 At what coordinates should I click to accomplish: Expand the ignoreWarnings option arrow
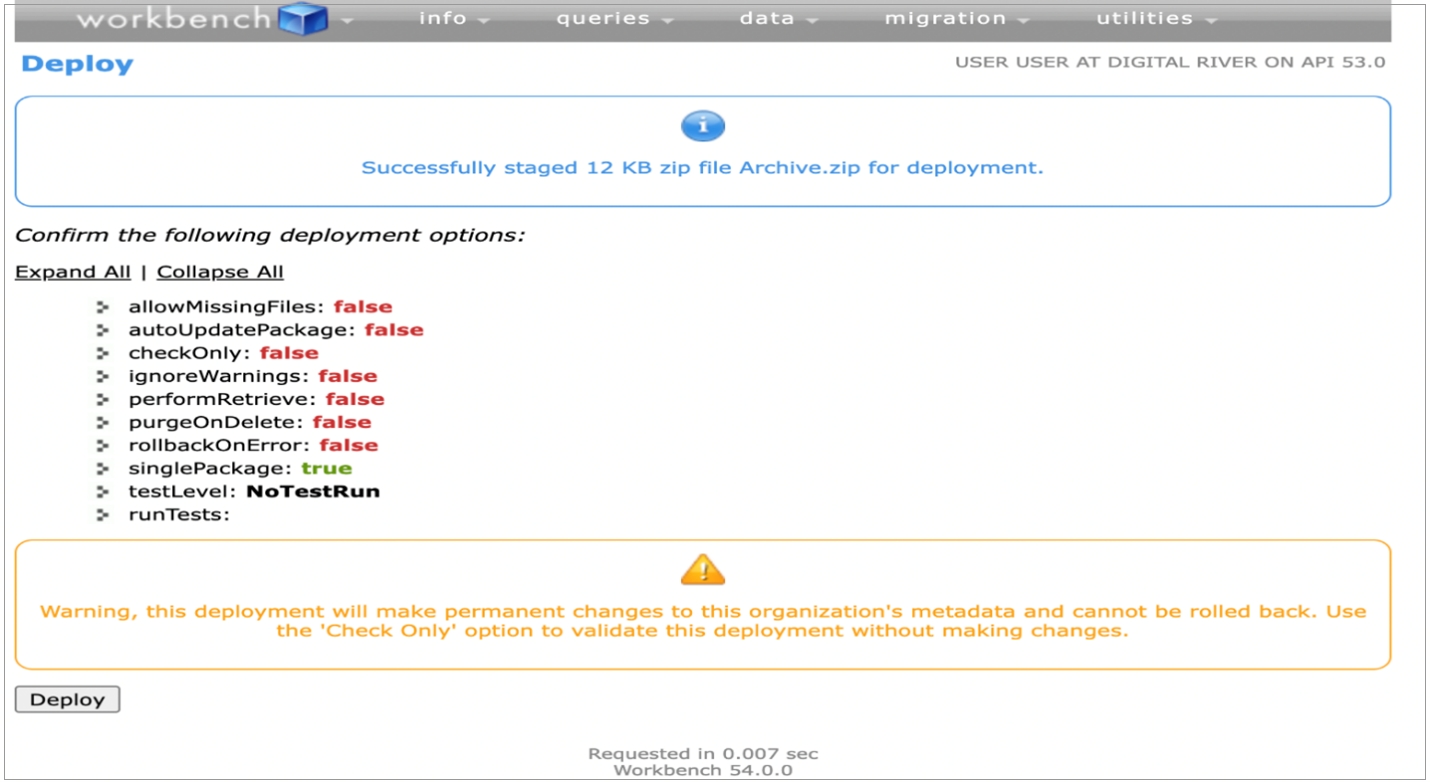(102, 376)
